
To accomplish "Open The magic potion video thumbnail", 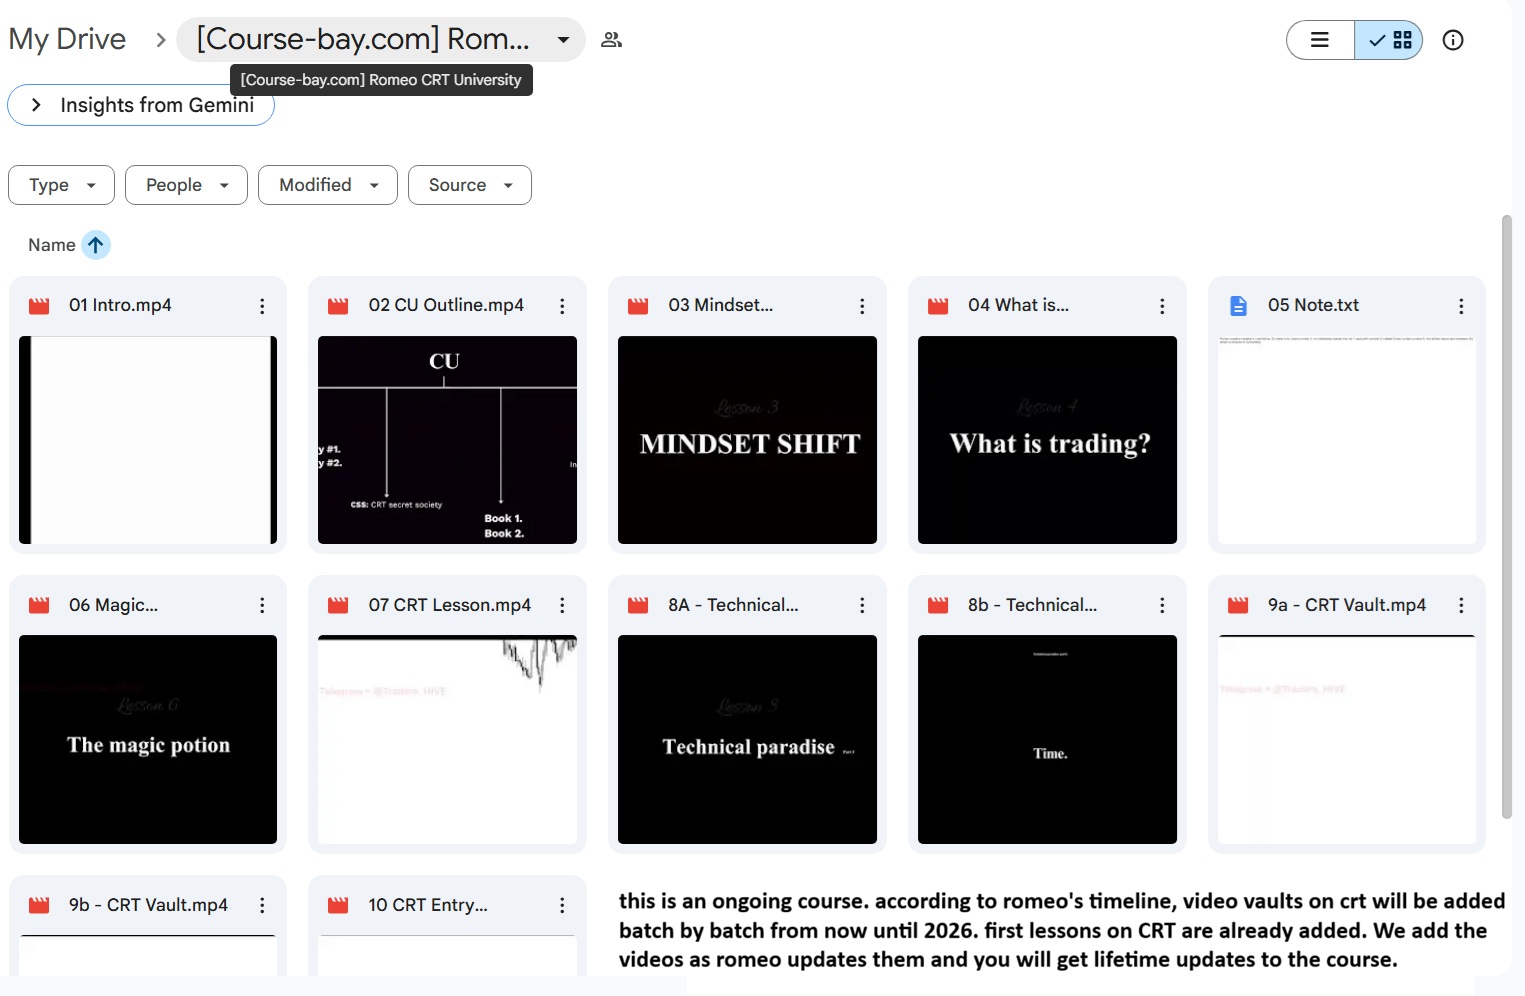I will 148,740.
